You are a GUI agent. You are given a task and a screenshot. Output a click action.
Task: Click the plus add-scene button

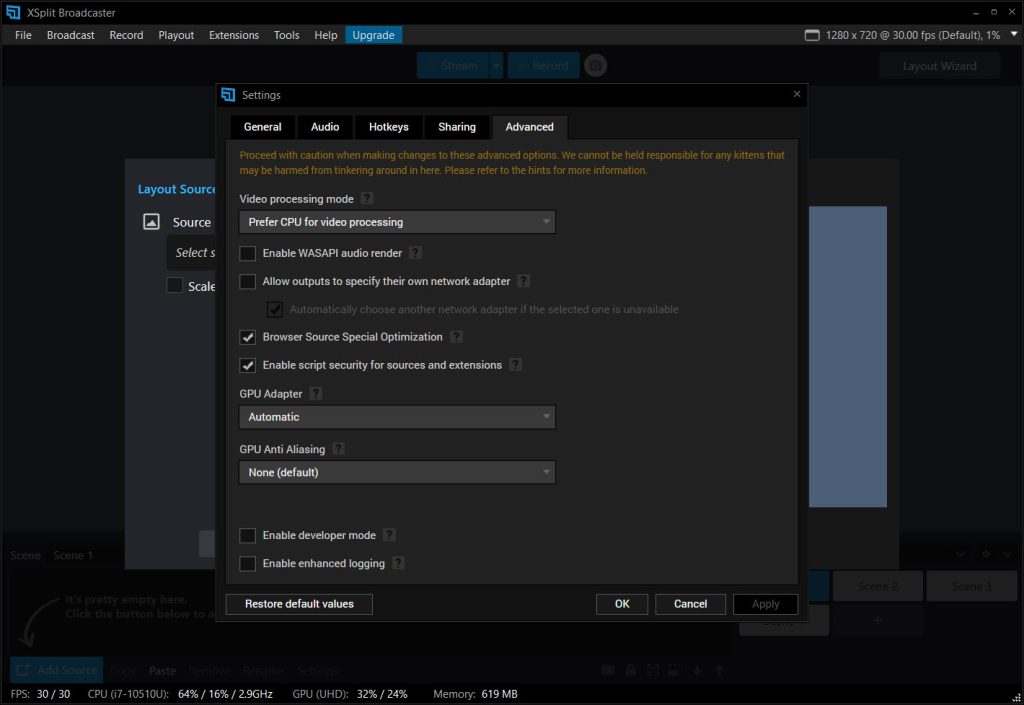(878, 619)
